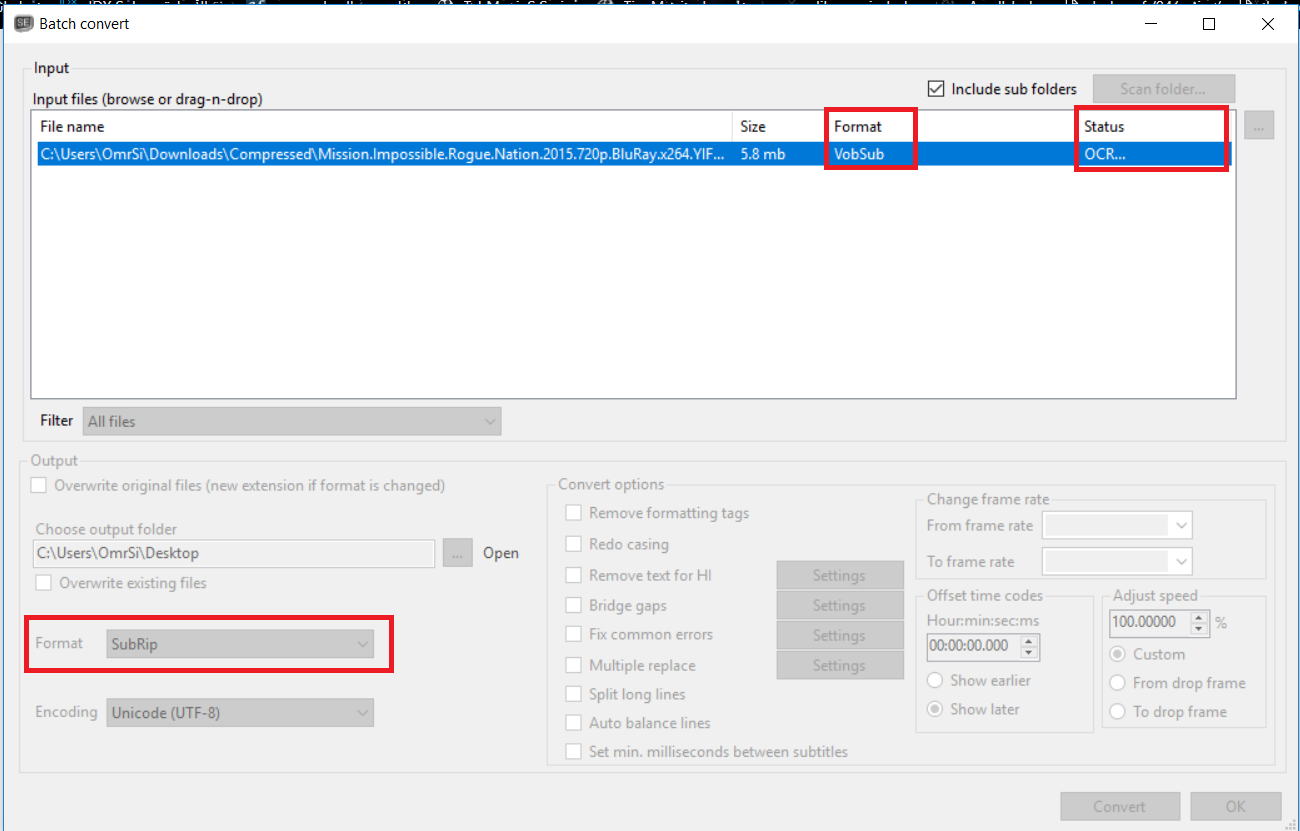Open Settings for Fix common errors

click(840, 635)
